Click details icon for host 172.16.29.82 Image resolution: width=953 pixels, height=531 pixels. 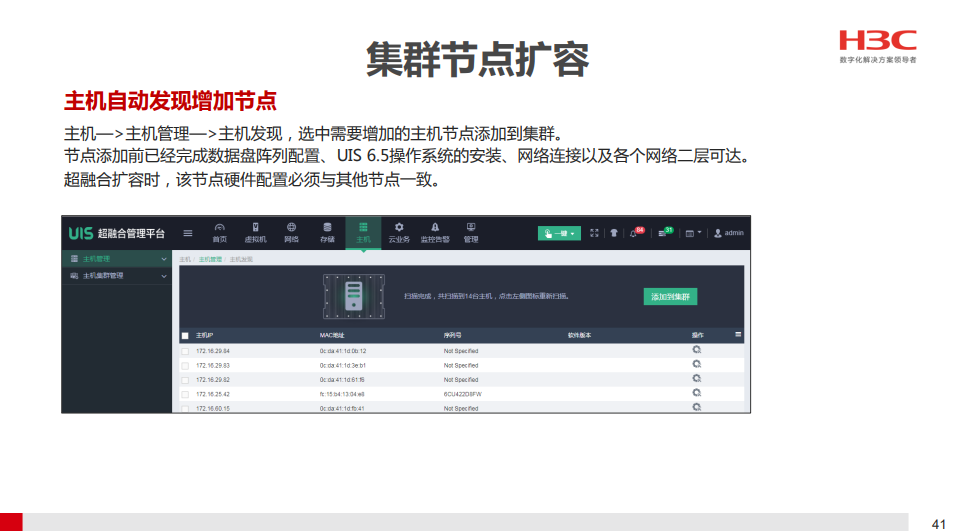[x=697, y=379]
